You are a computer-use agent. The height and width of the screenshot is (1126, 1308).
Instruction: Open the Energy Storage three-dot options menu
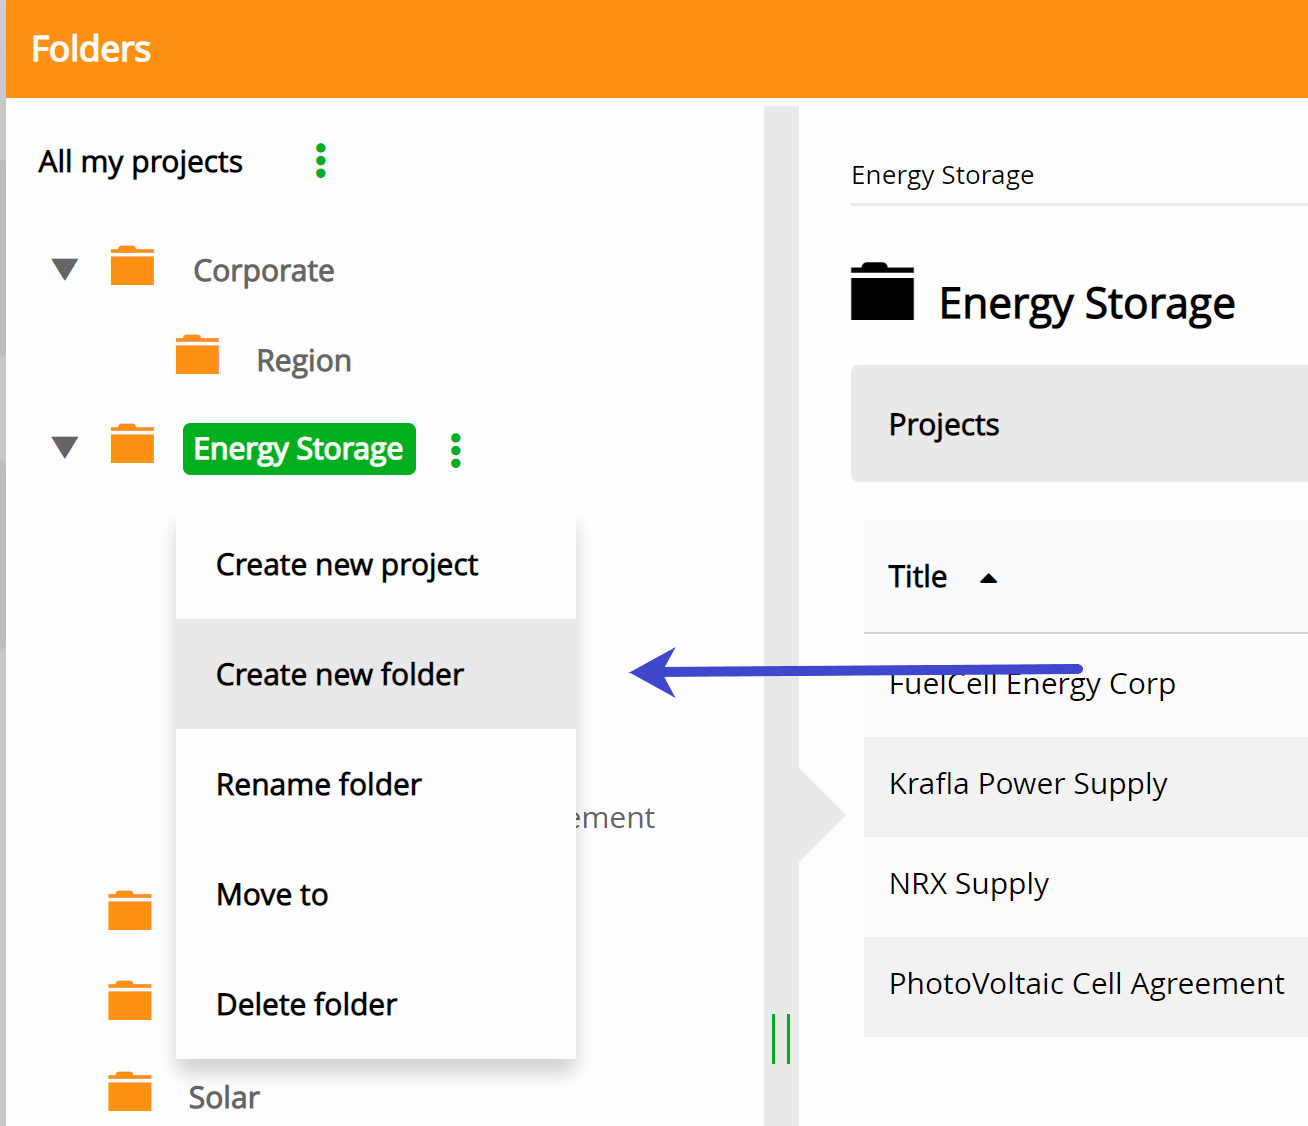coord(456,451)
